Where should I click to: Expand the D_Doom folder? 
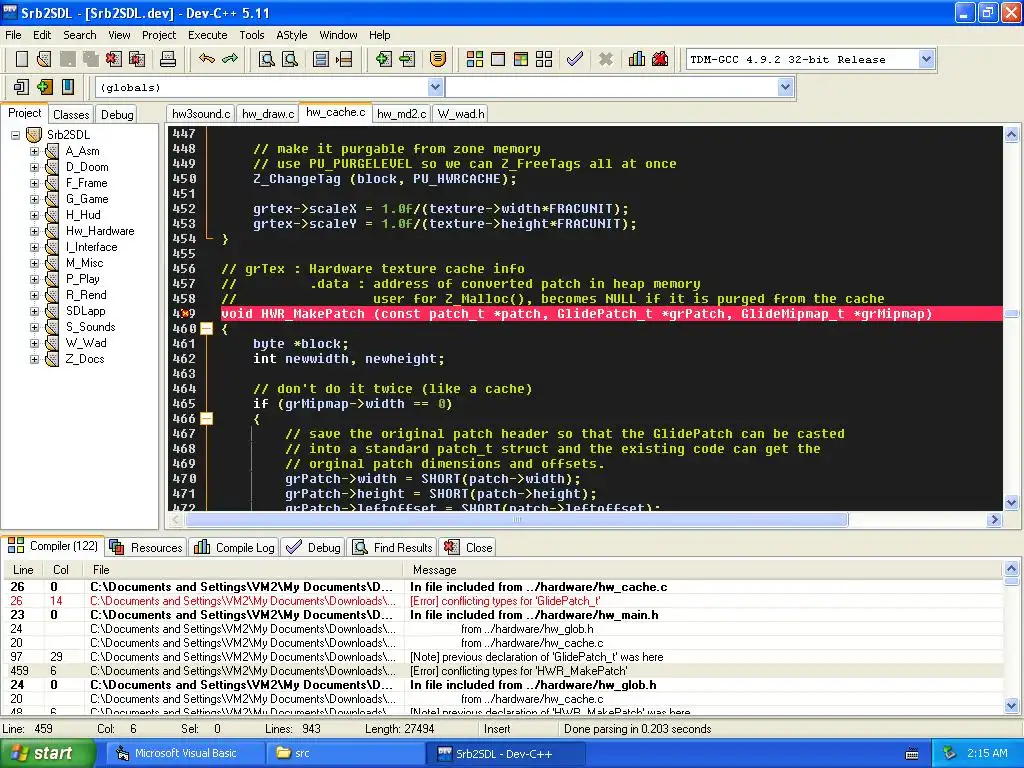pos(34,167)
